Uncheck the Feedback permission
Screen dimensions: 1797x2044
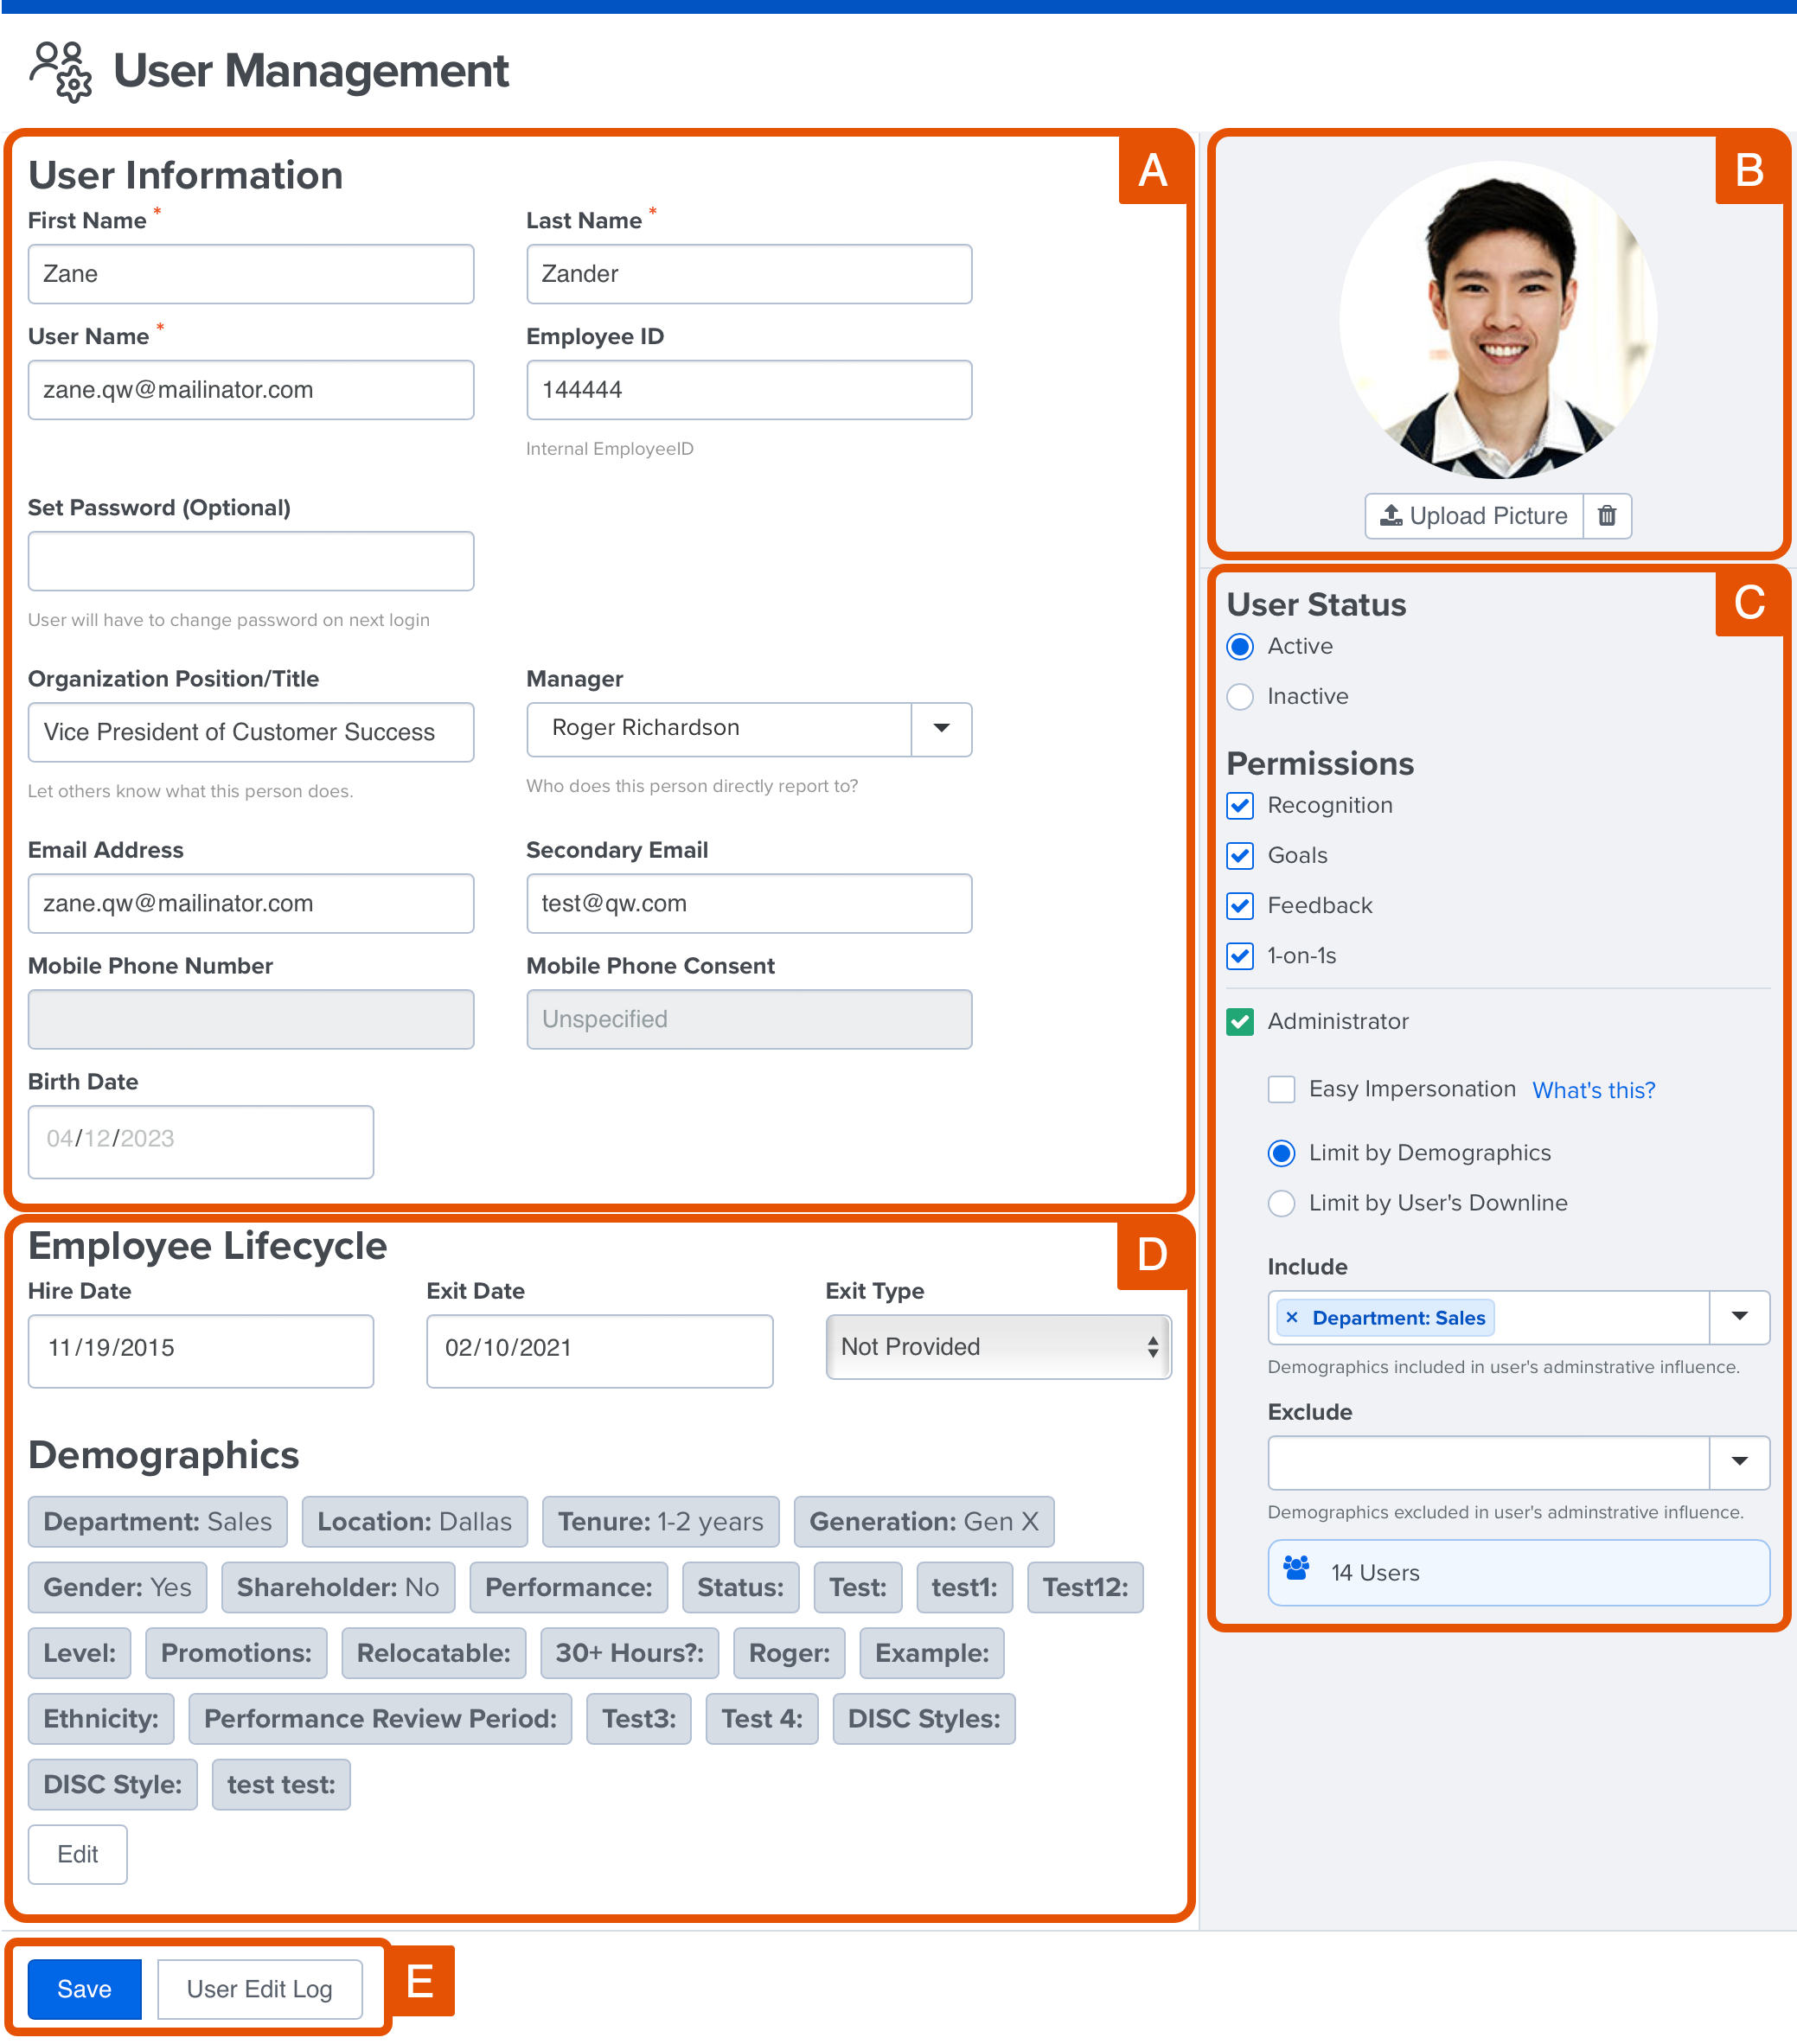point(1239,906)
